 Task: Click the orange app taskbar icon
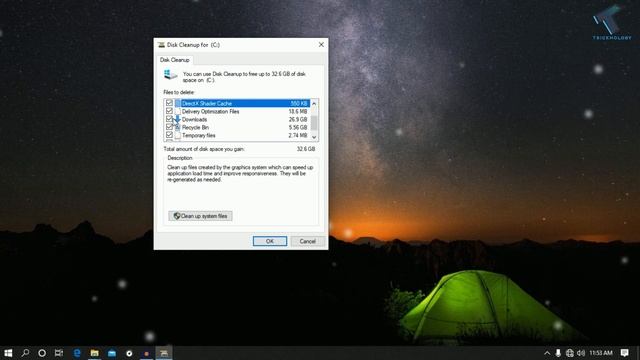pos(147,353)
